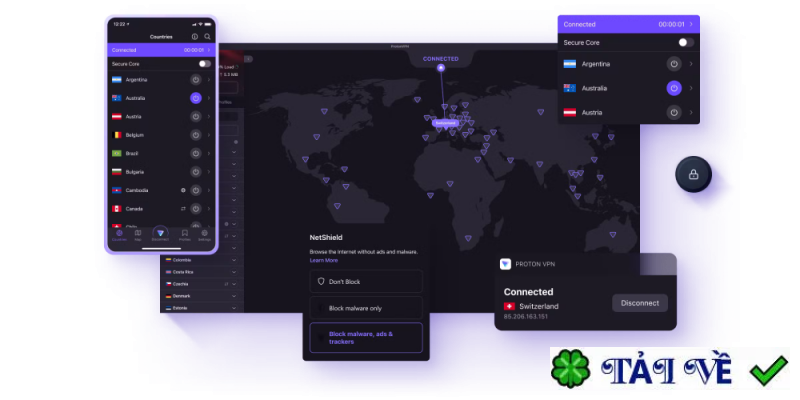800x400 pixels.
Task: Click the TẢI VỀ download banner
Action: (x=670, y=370)
